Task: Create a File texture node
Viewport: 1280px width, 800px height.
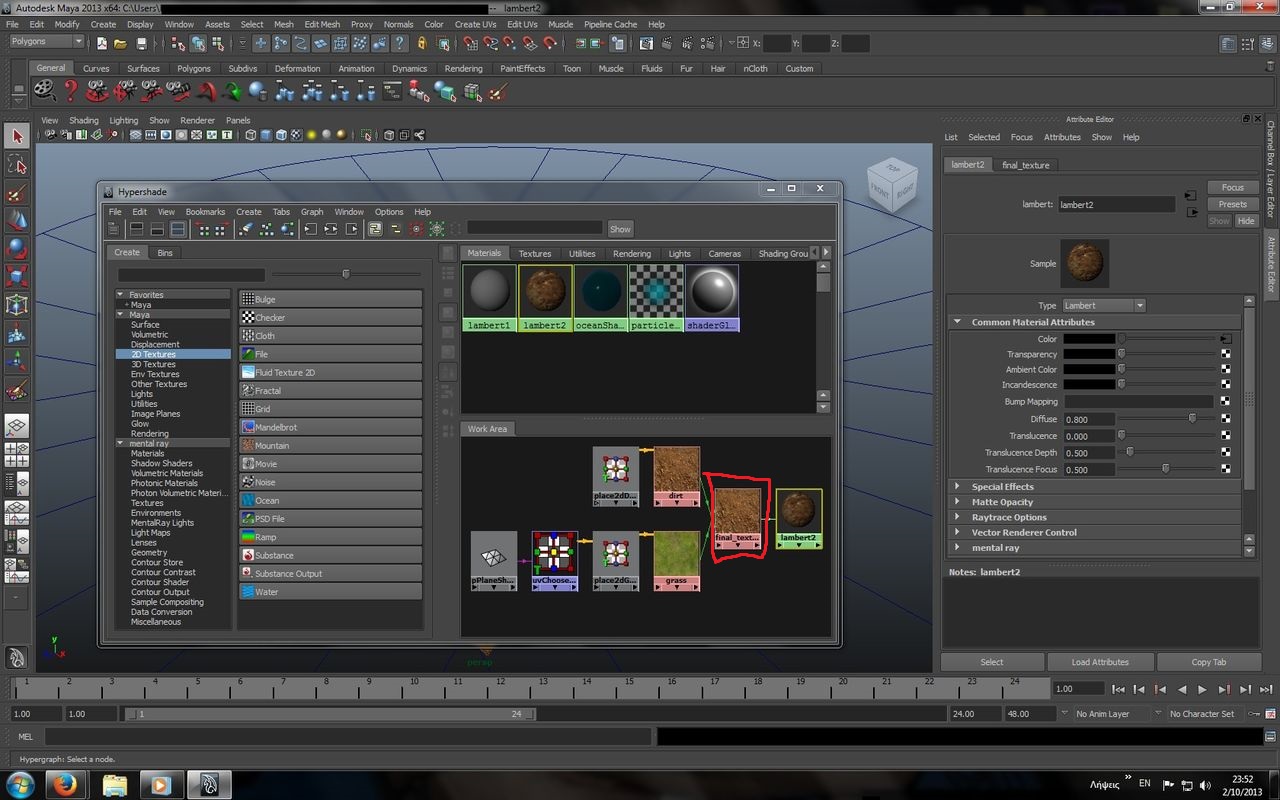Action: 330,354
